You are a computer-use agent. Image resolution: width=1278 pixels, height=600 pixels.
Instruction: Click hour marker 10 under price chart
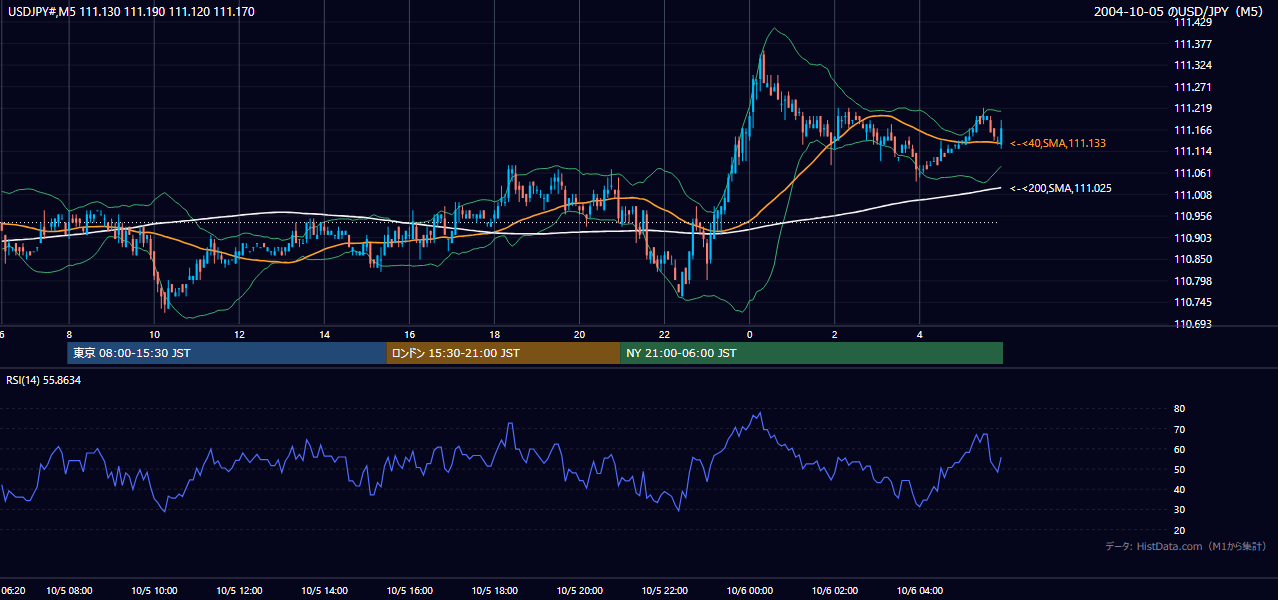154,334
